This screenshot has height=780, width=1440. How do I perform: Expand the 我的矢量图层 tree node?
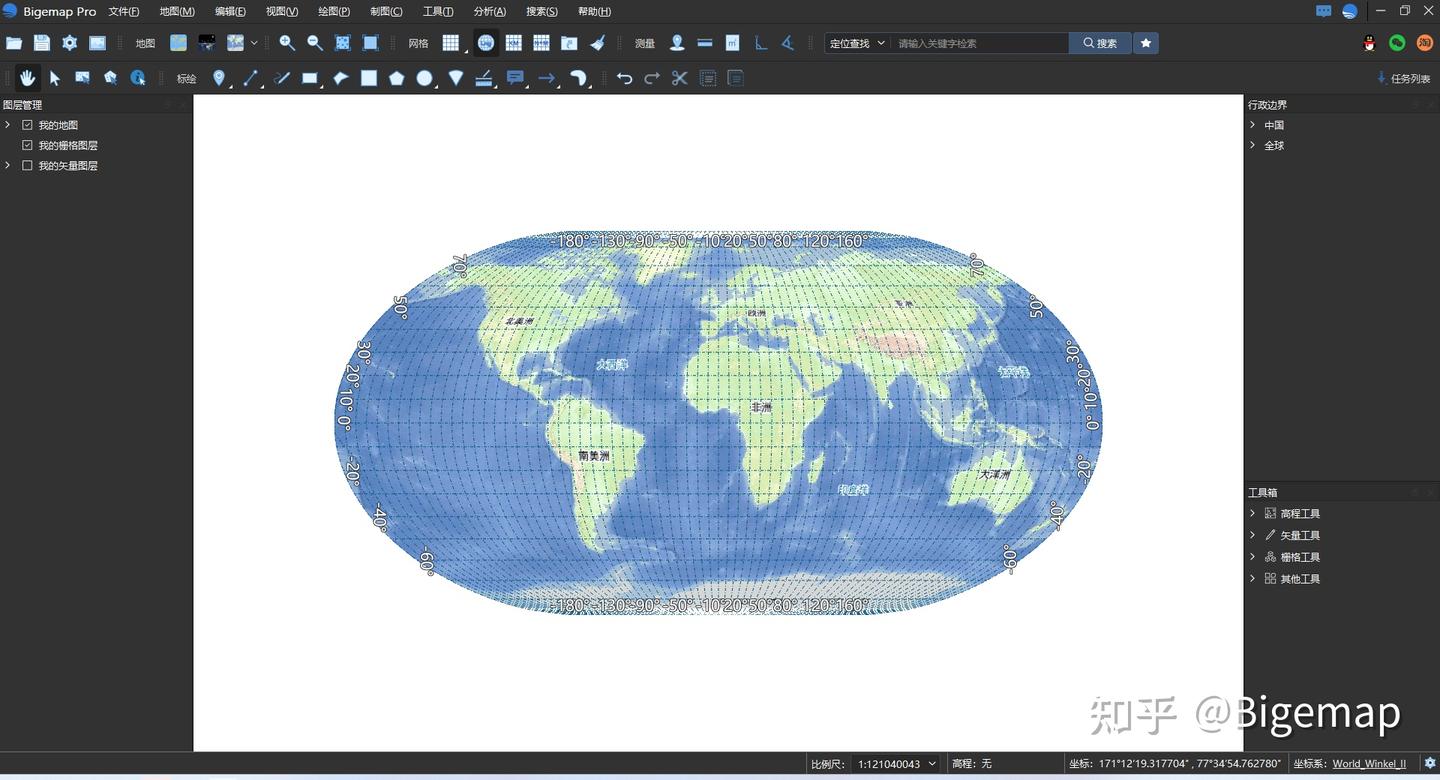(x=8, y=165)
